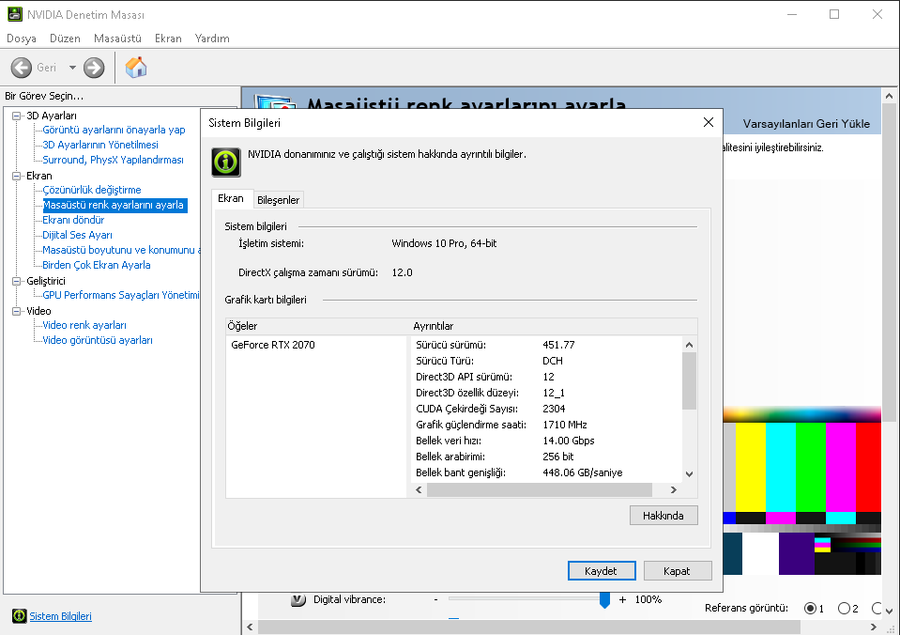Open Ekranı döndür page
Image resolution: width=900 pixels, height=635 pixels.
pos(73,220)
